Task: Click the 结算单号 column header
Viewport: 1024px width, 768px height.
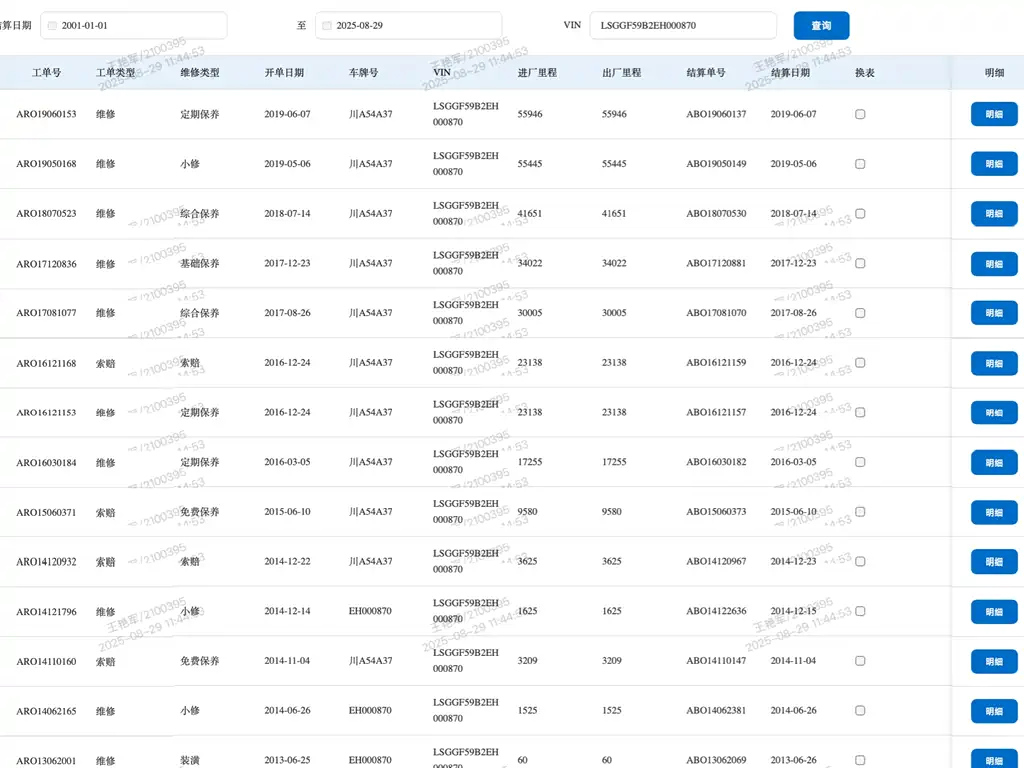Action: pyautogui.click(x=706, y=73)
